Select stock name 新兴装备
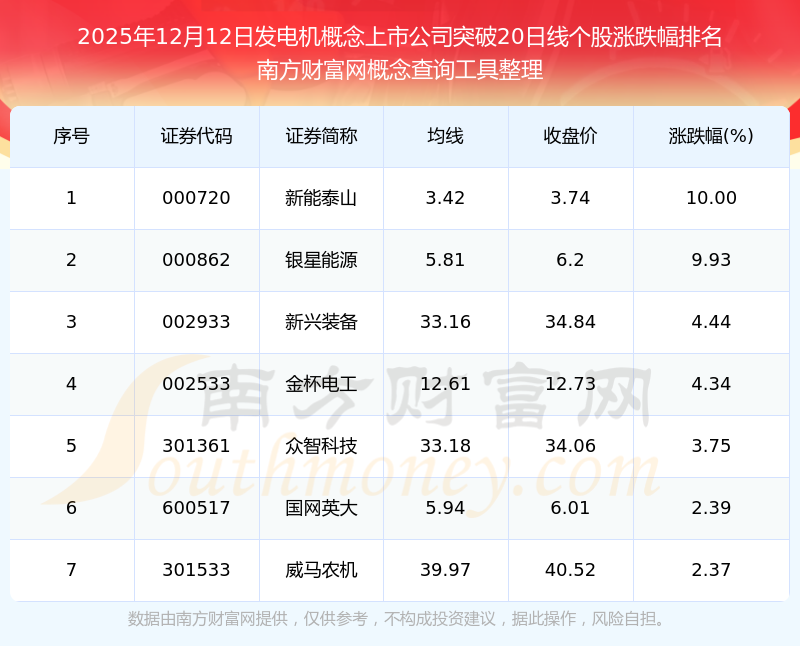800x646 pixels. pyautogui.click(x=321, y=322)
